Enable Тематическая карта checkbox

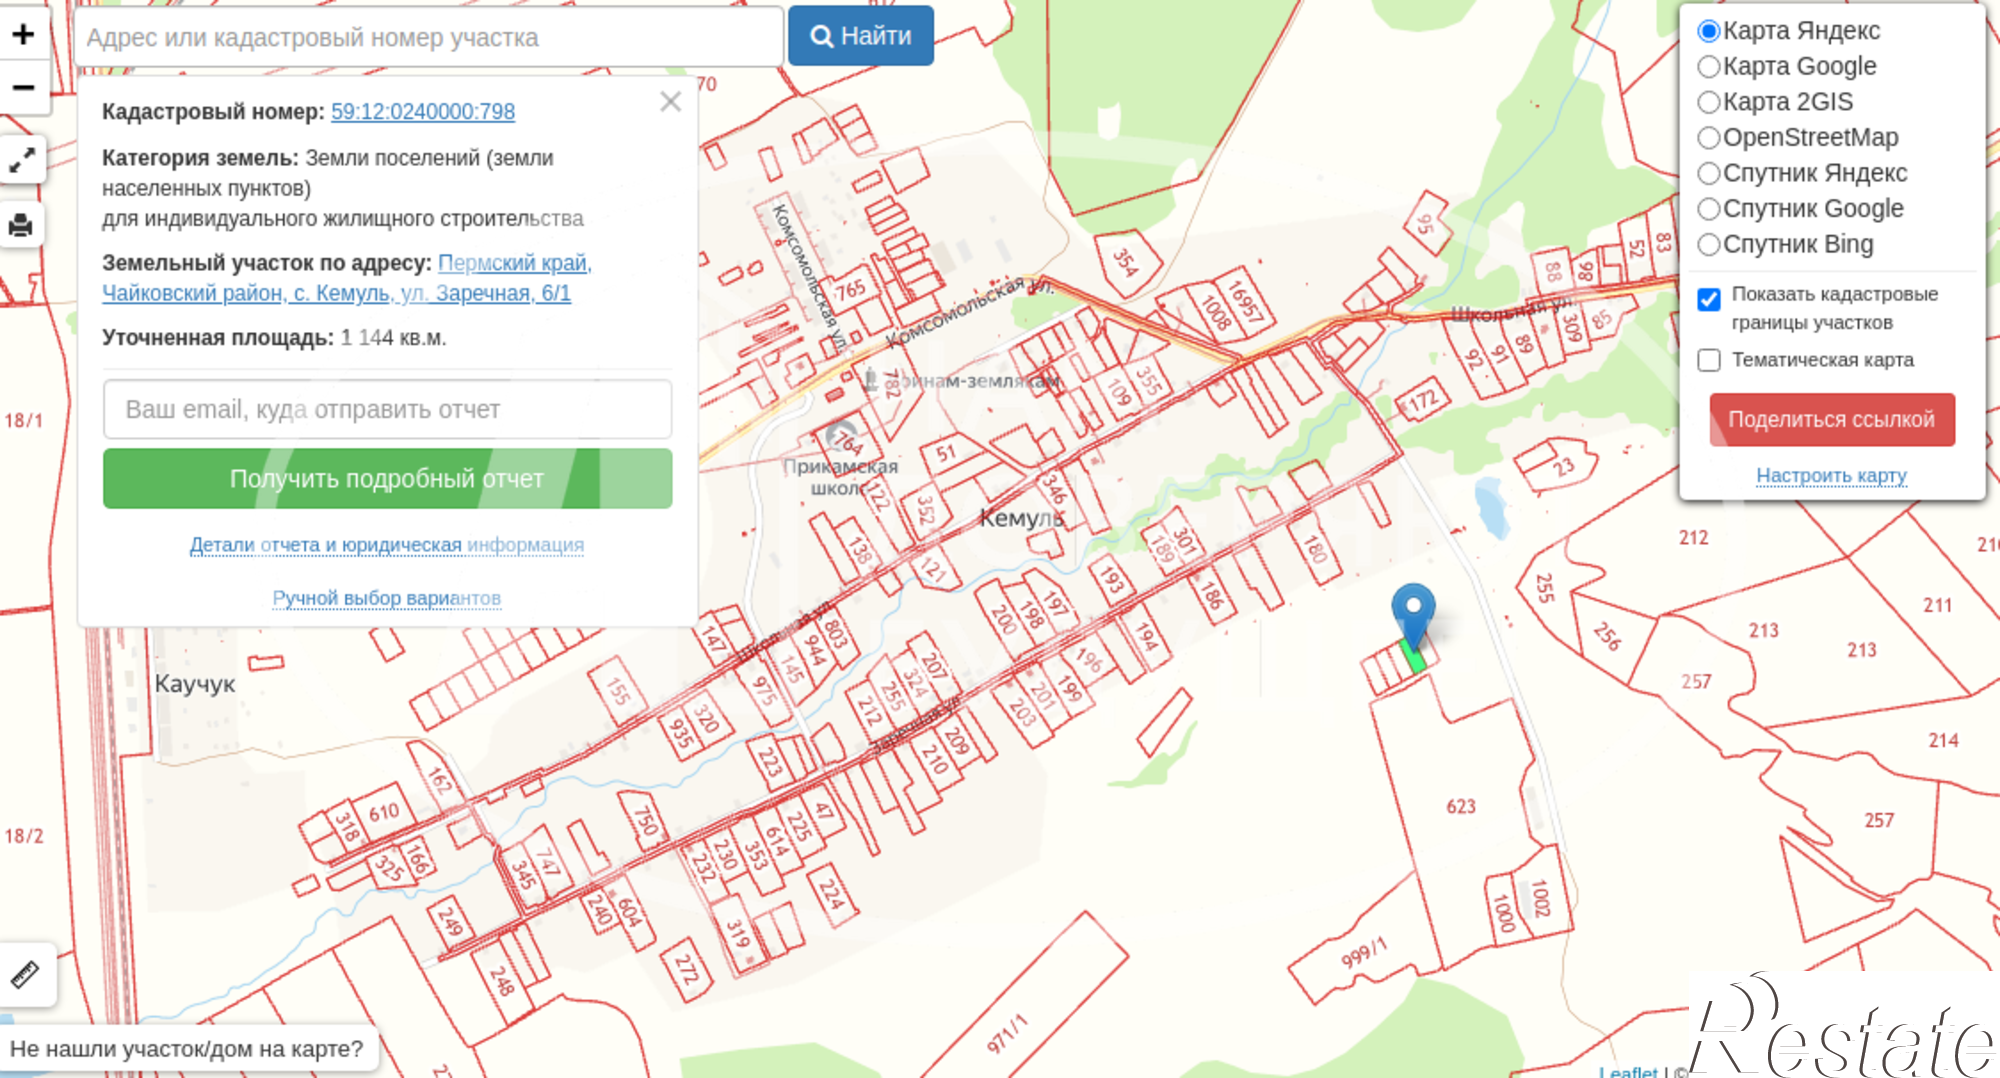[x=1709, y=360]
